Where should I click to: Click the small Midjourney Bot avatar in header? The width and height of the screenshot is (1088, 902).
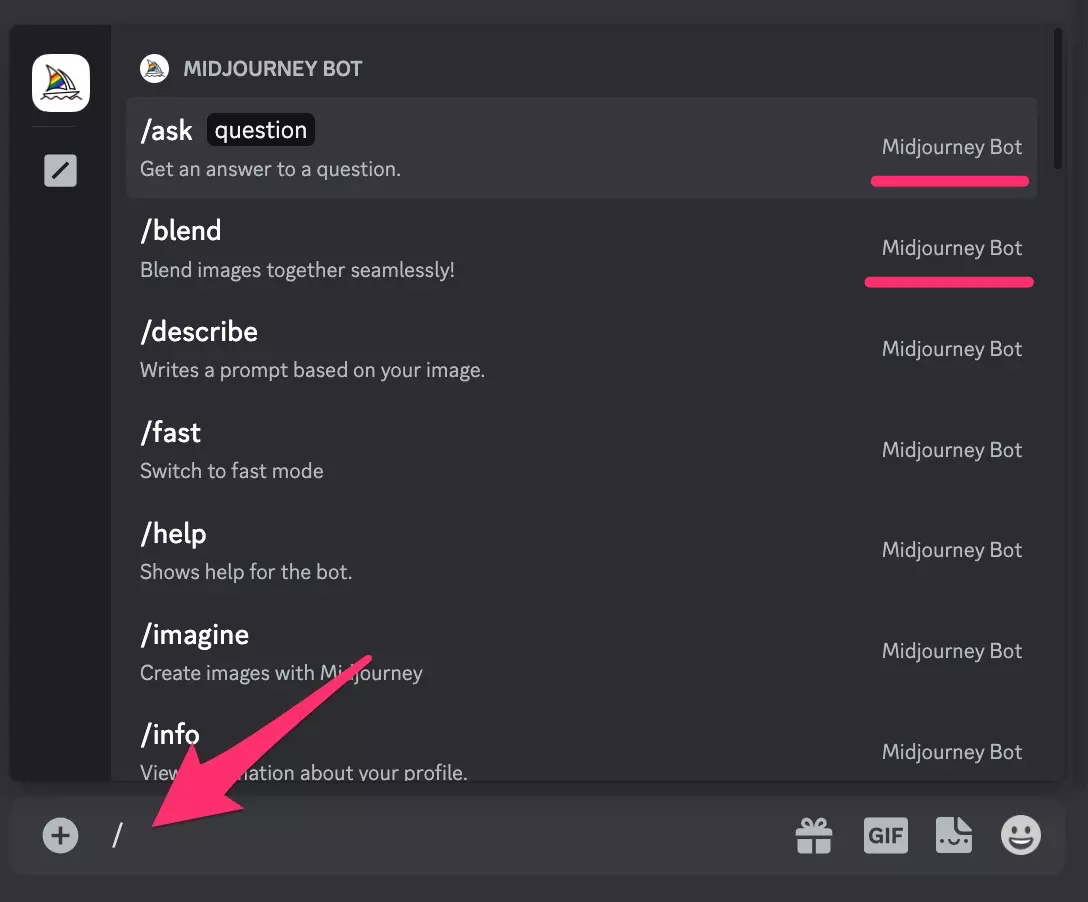(154, 69)
